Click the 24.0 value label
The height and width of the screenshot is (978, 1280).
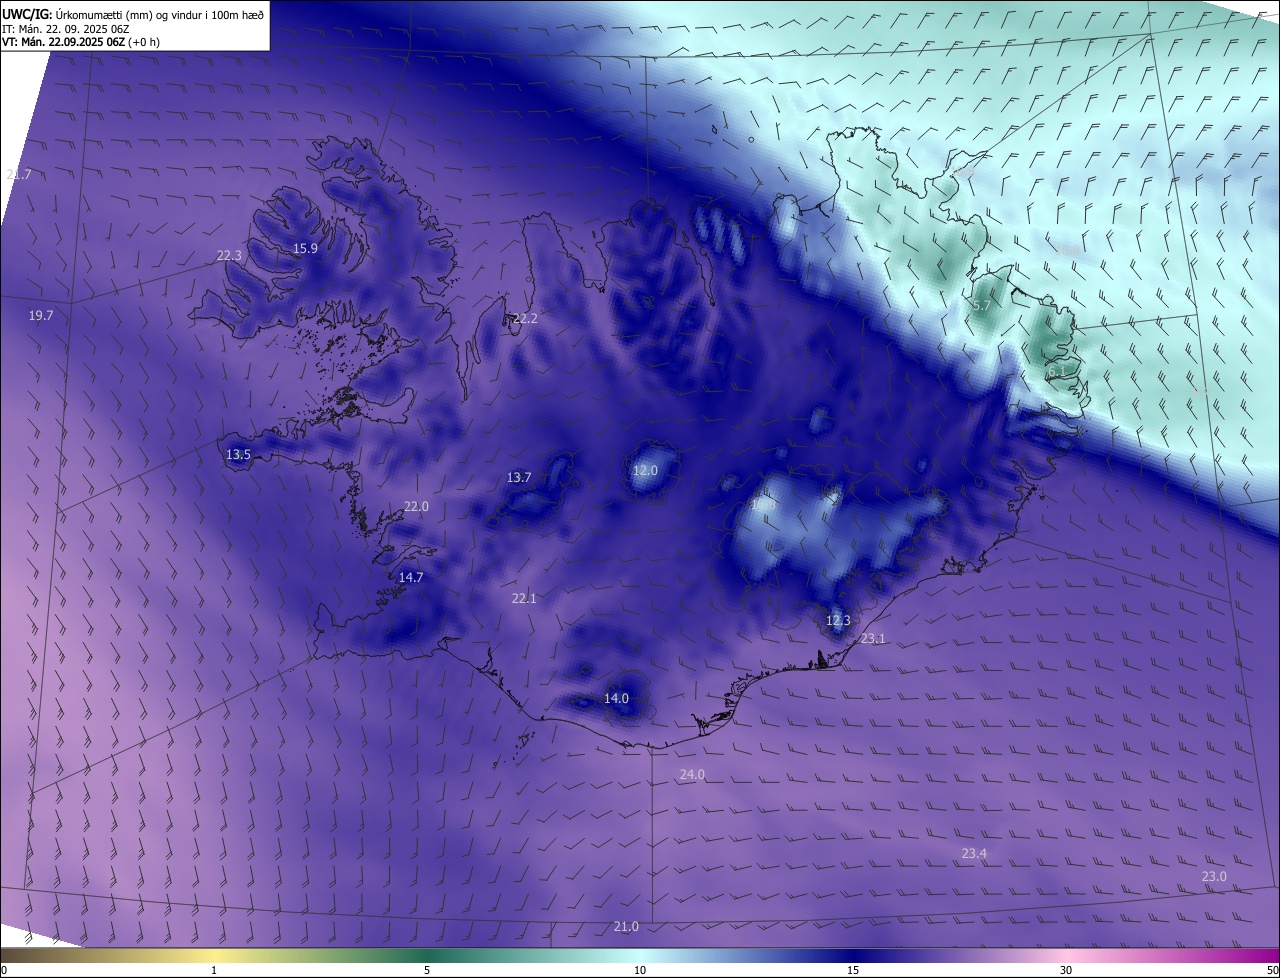point(692,774)
